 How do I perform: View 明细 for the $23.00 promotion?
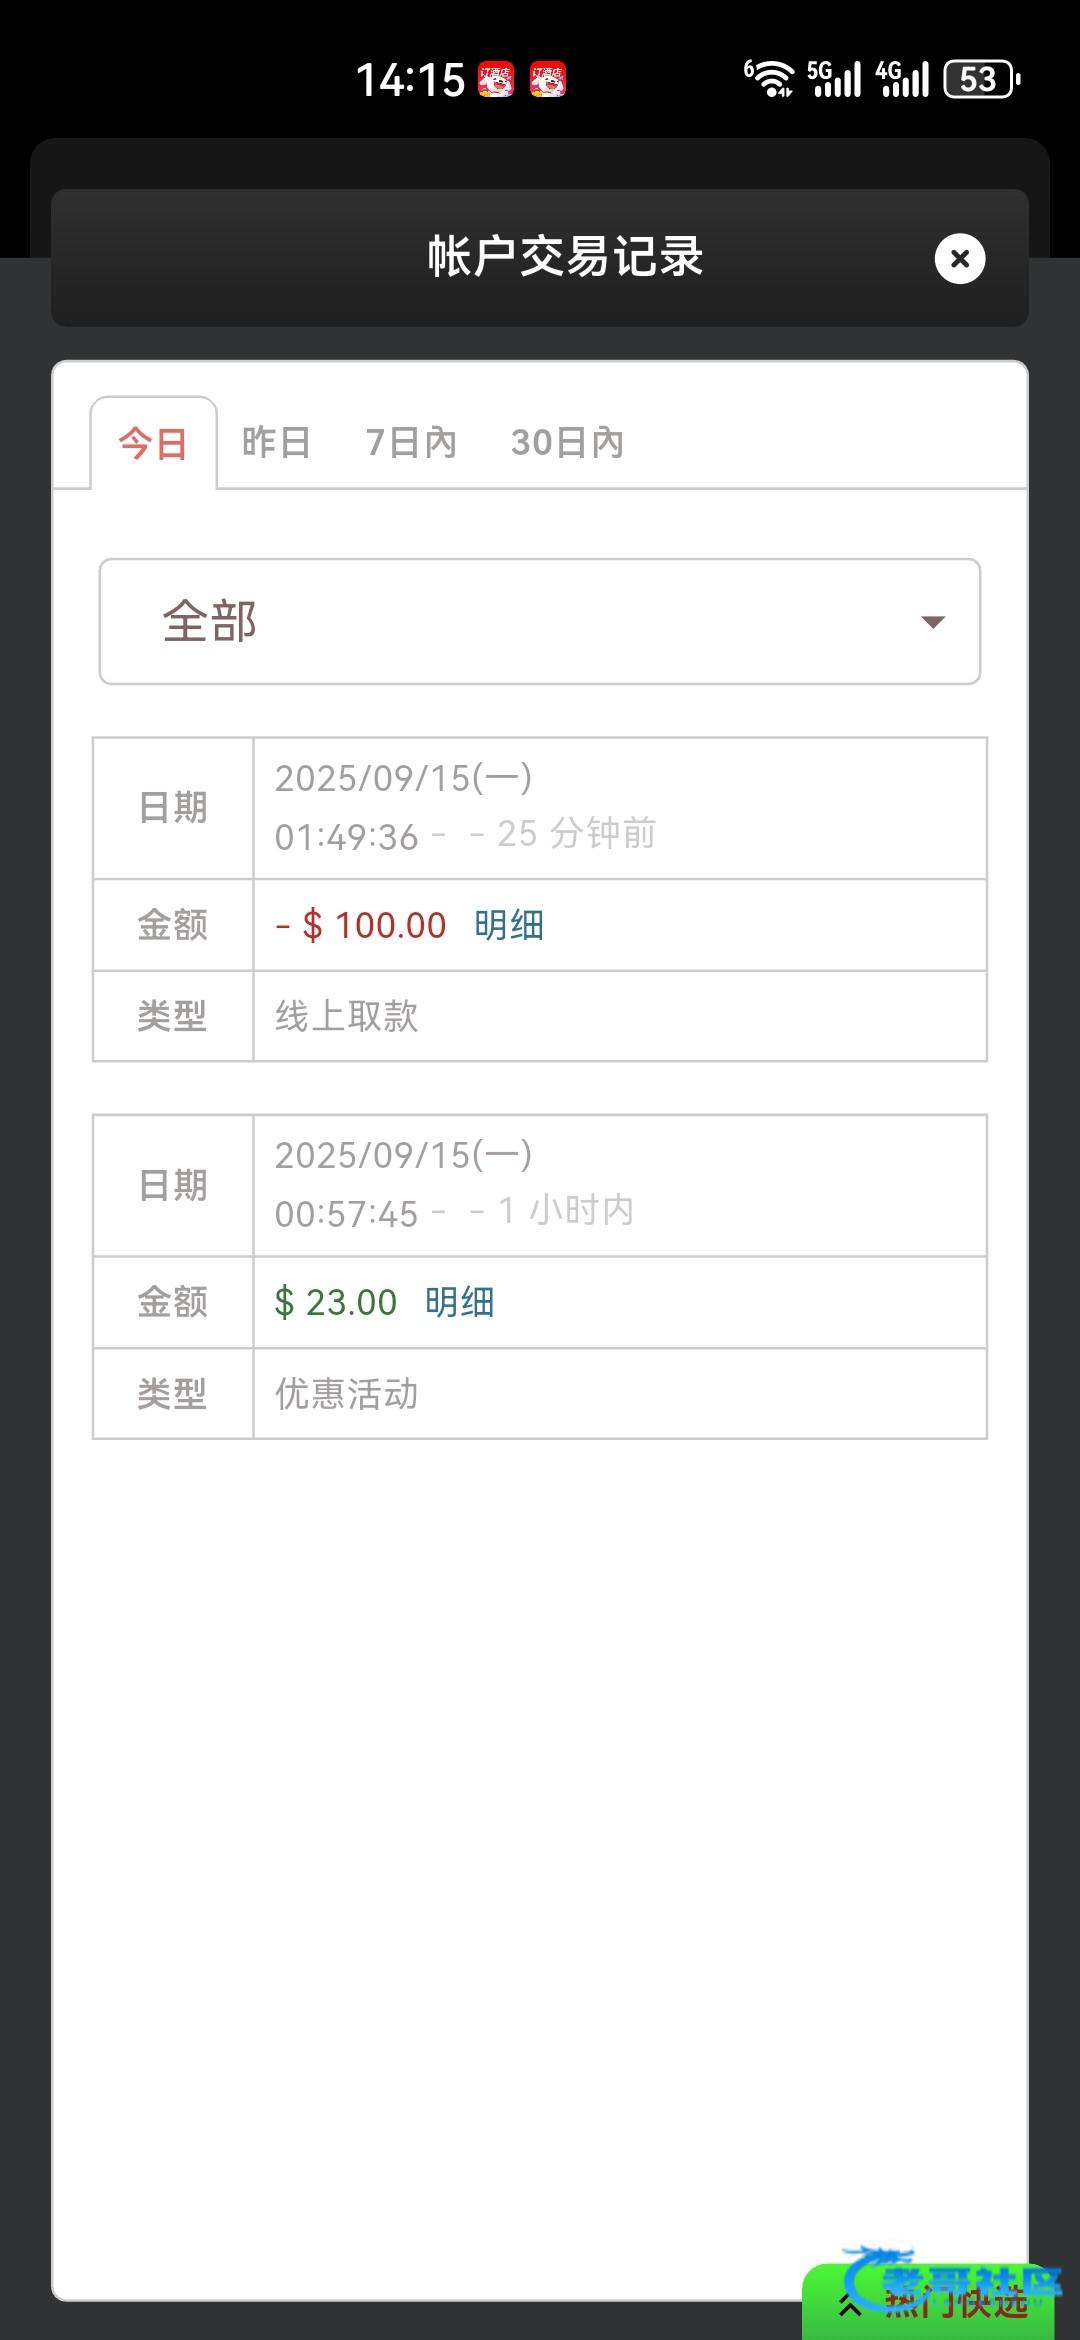(x=459, y=1302)
